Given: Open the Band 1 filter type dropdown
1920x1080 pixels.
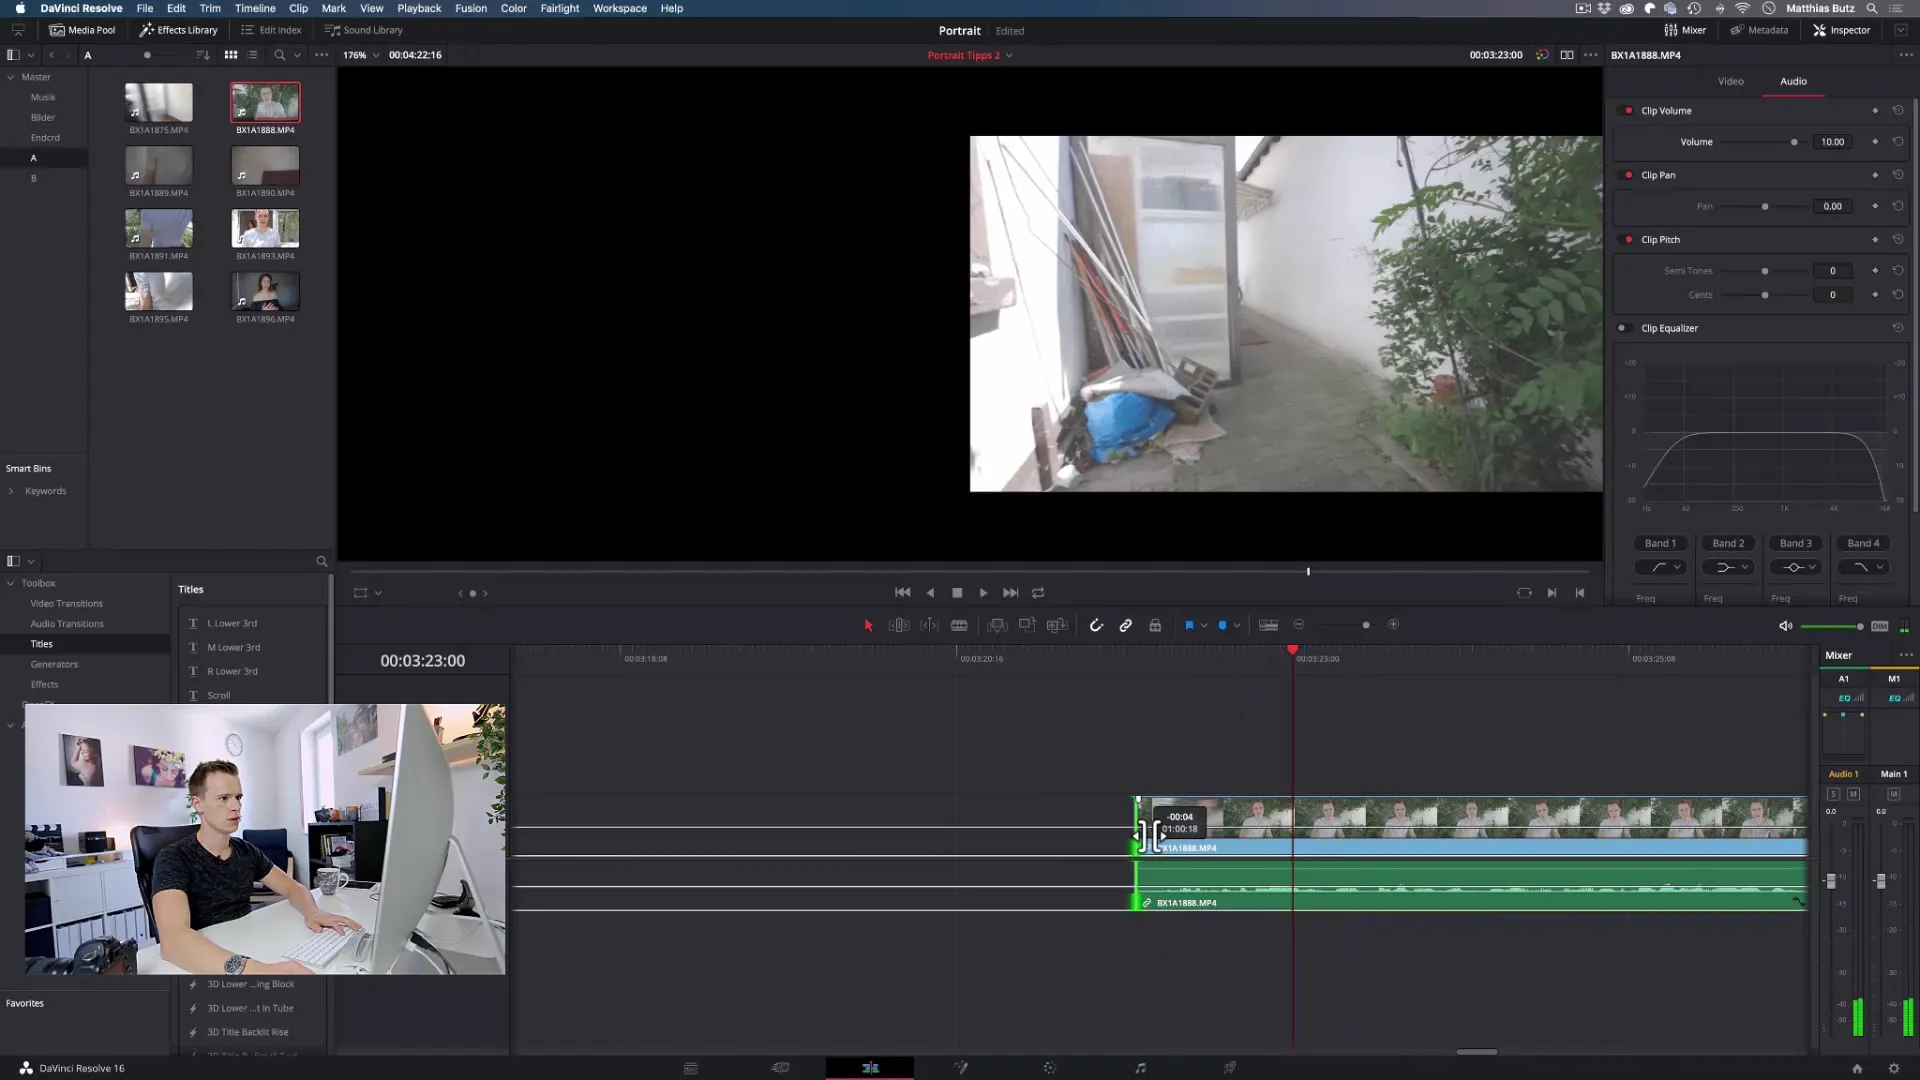Looking at the screenshot, I should point(1662,567).
